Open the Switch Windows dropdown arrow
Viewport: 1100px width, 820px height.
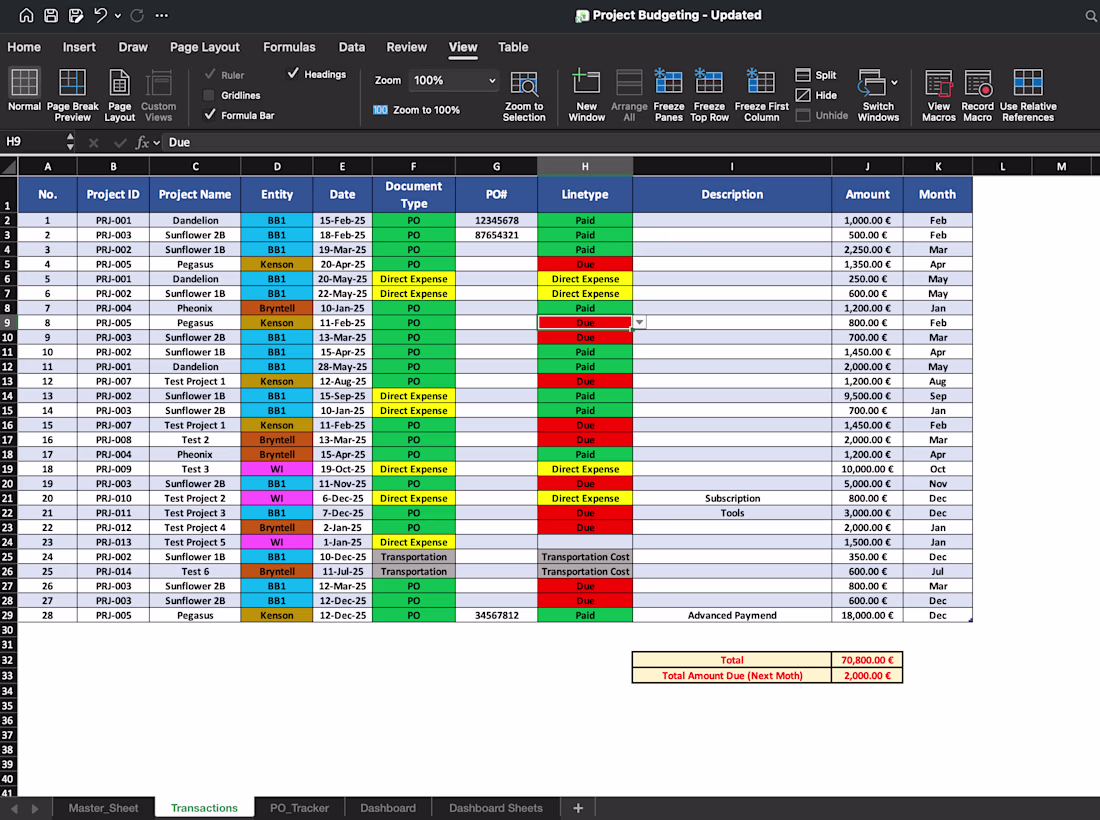894,82
